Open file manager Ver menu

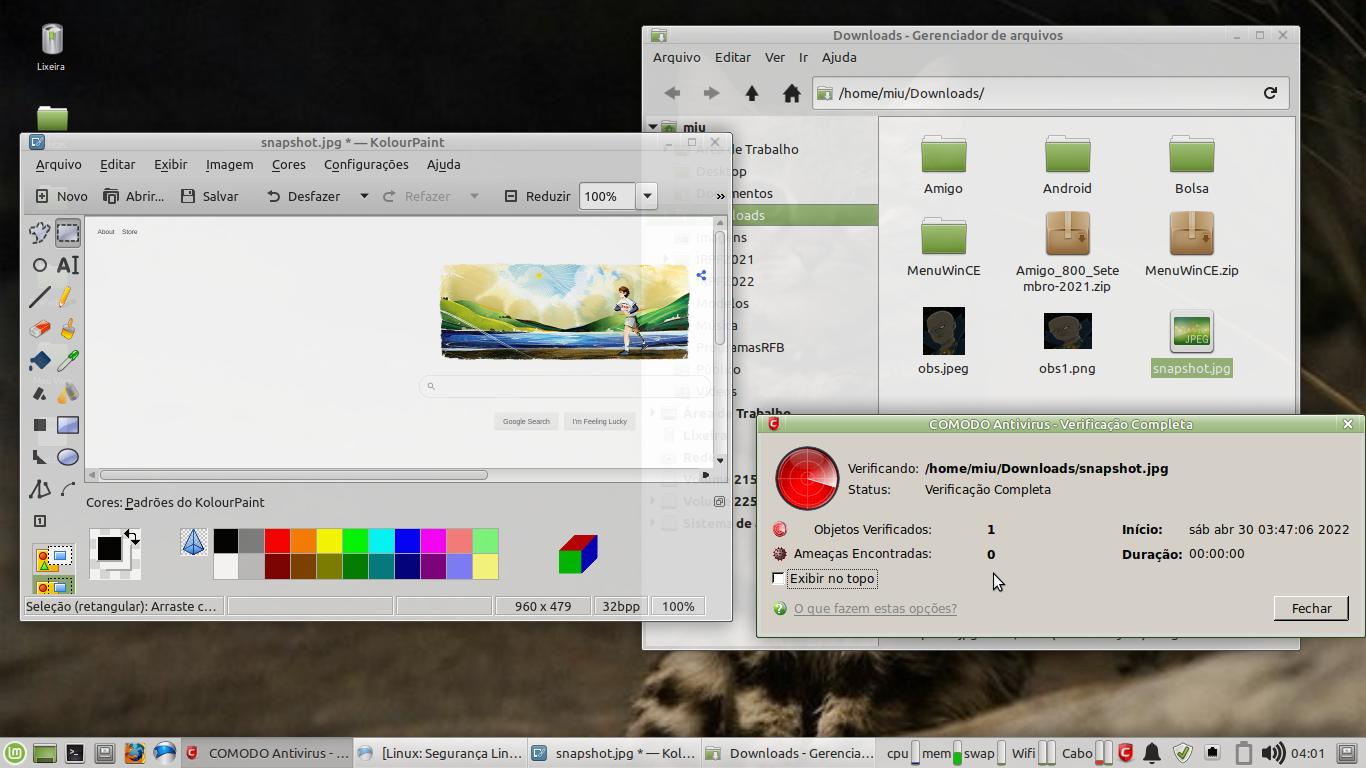coord(775,57)
